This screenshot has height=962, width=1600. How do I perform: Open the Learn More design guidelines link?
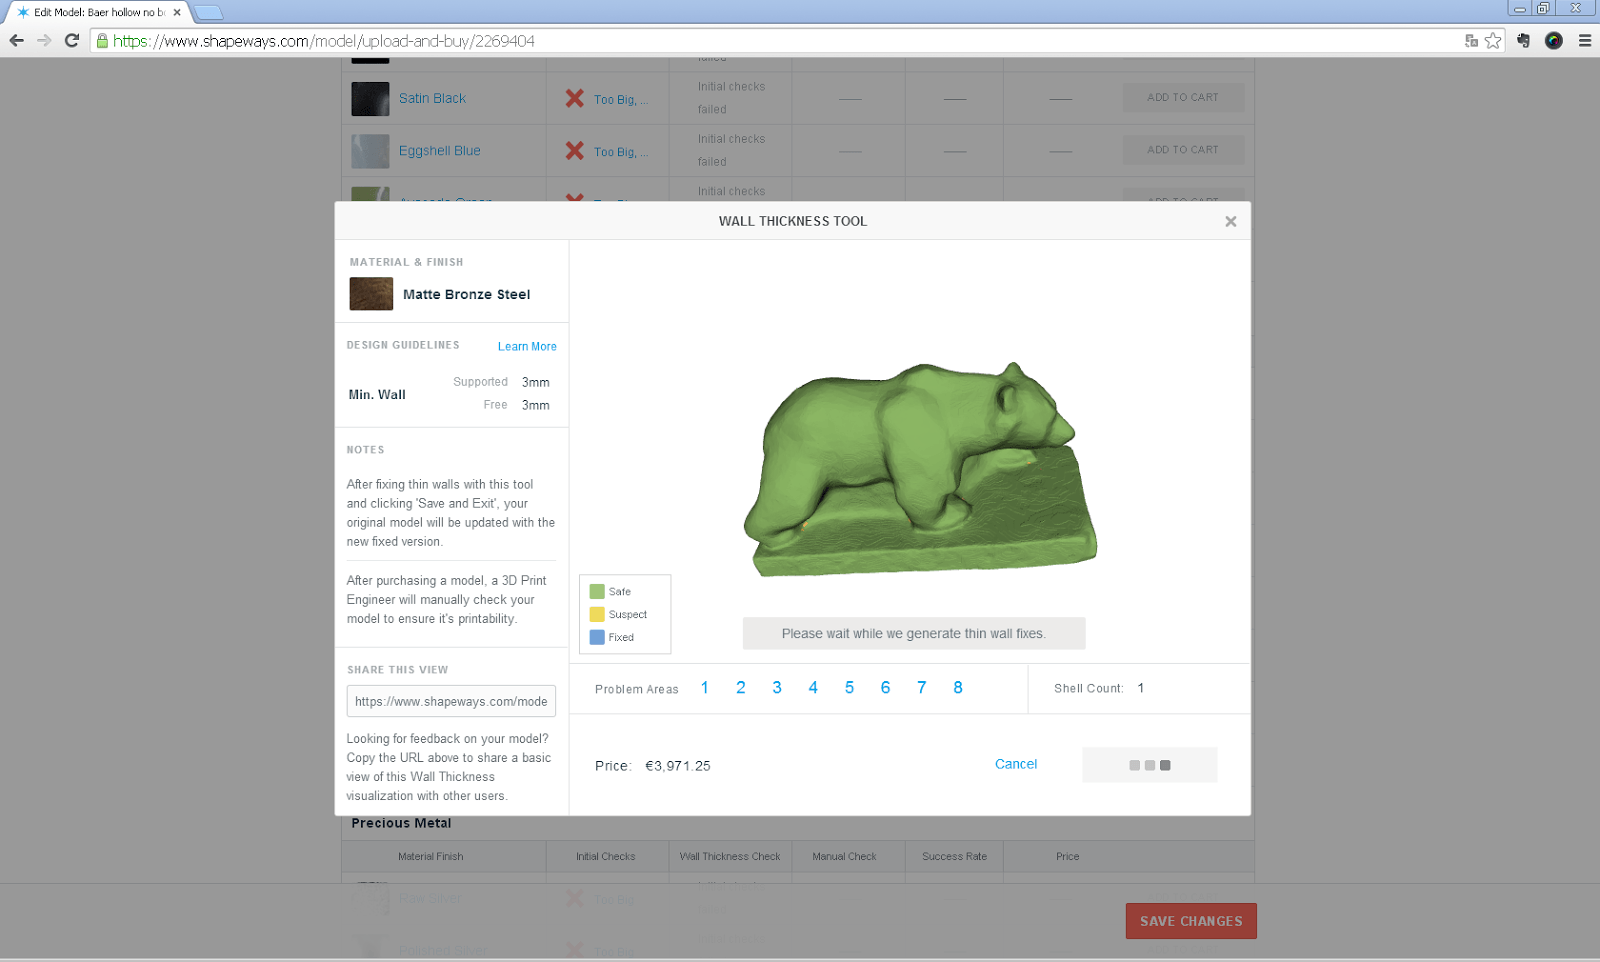coord(527,346)
